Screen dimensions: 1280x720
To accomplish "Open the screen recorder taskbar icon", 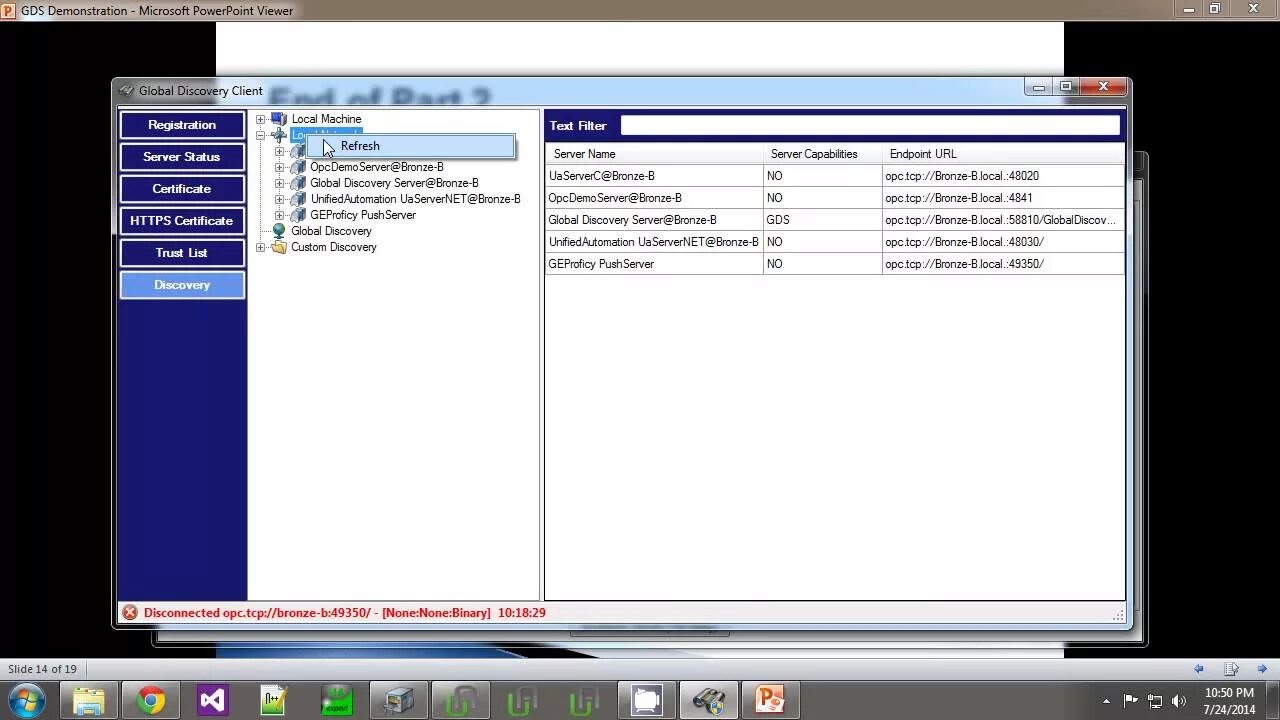I will click(647, 701).
